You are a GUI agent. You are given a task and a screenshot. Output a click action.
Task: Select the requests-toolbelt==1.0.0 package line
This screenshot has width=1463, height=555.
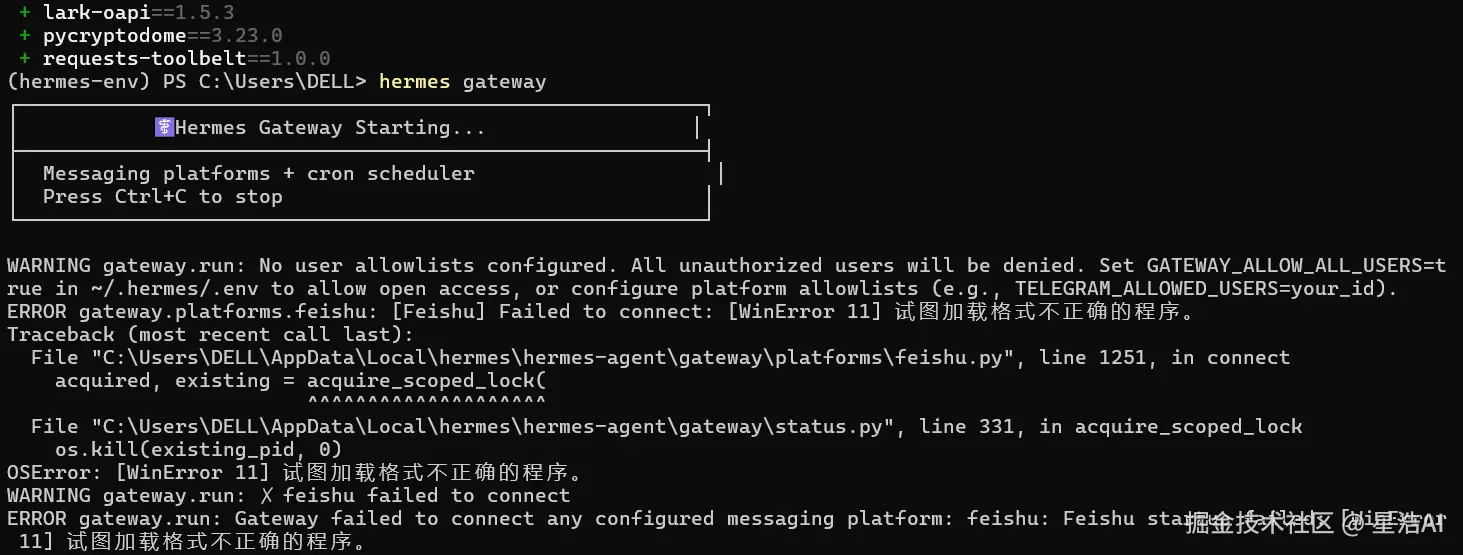(x=186, y=59)
